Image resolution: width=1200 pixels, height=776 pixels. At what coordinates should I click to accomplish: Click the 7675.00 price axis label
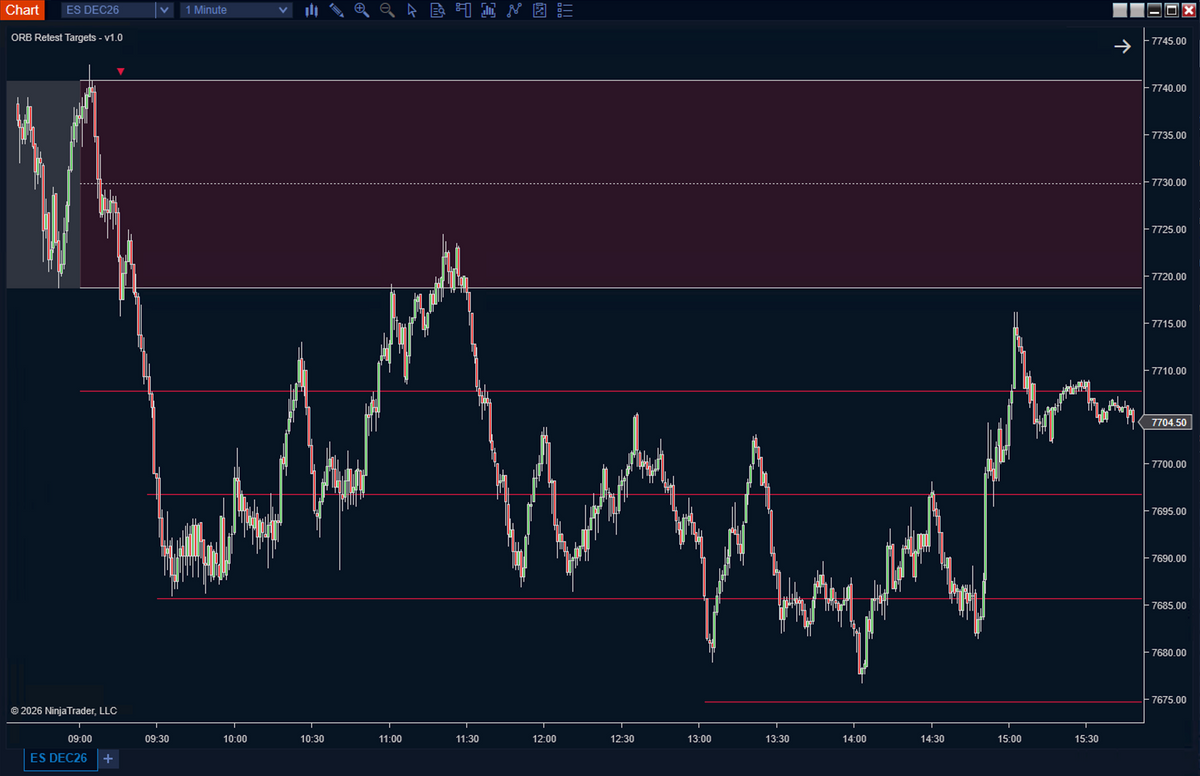(1168, 700)
